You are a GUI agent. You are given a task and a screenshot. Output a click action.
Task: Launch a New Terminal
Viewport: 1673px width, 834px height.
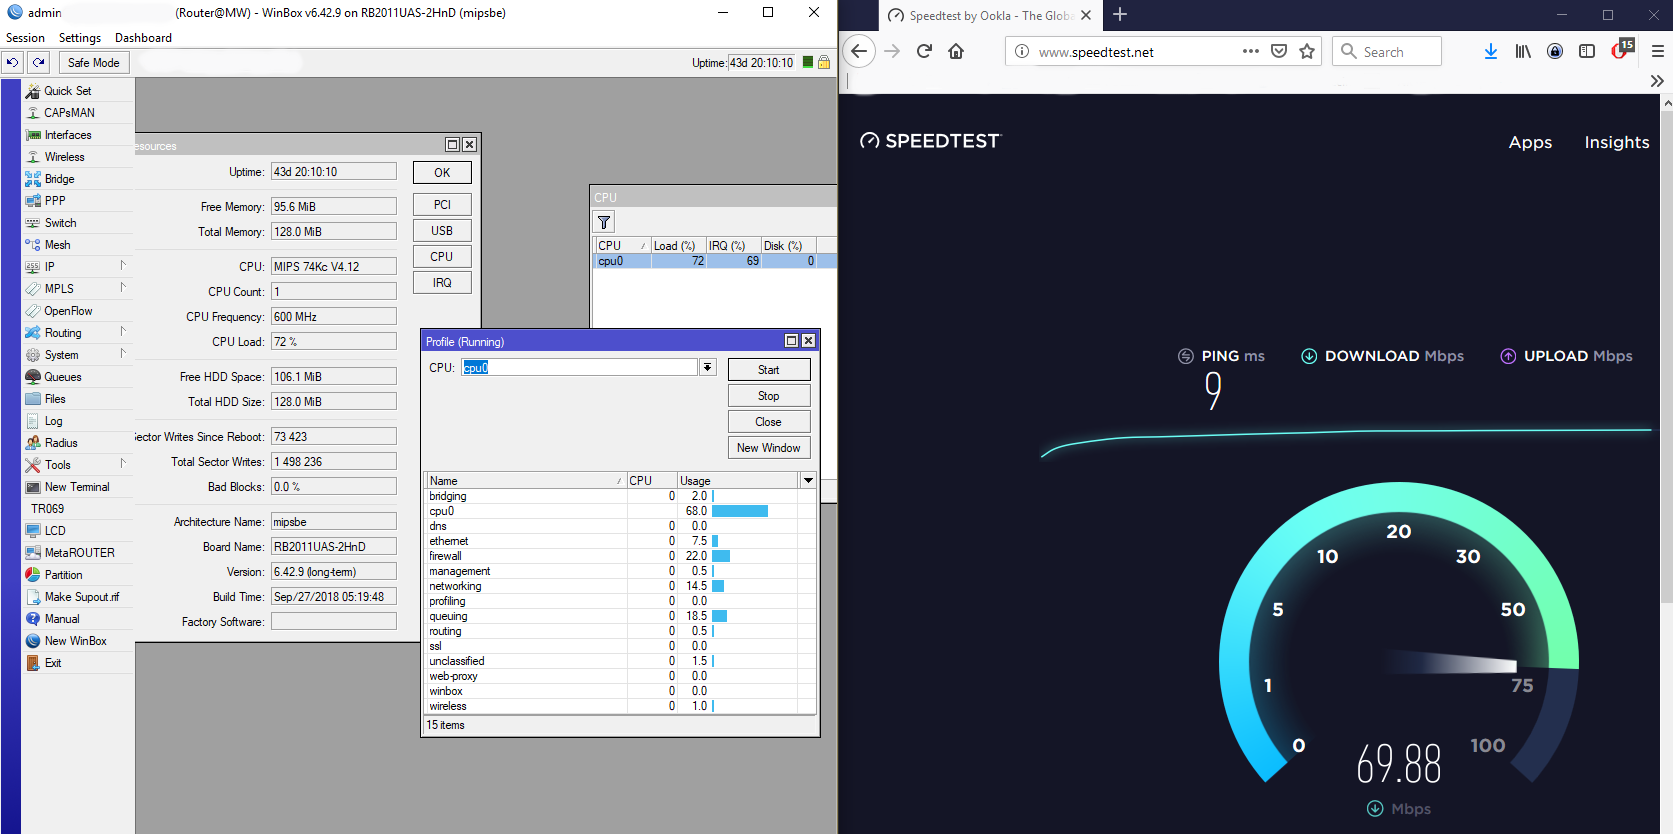click(77, 487)
